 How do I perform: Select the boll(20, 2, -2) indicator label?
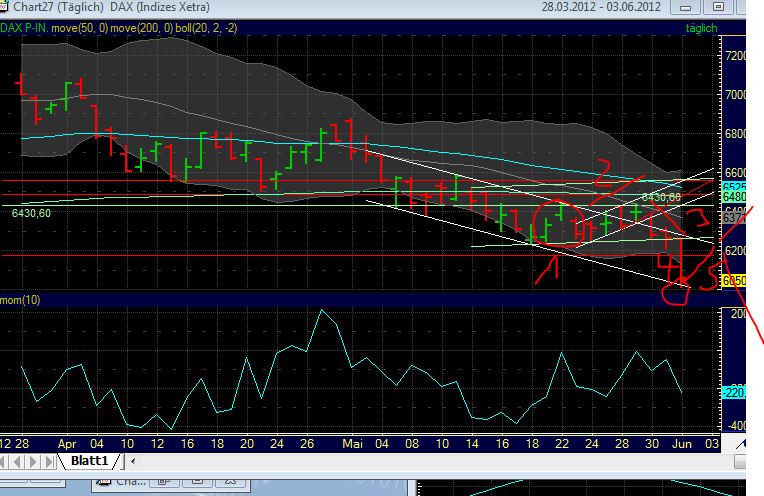click(x=206, y=28)
